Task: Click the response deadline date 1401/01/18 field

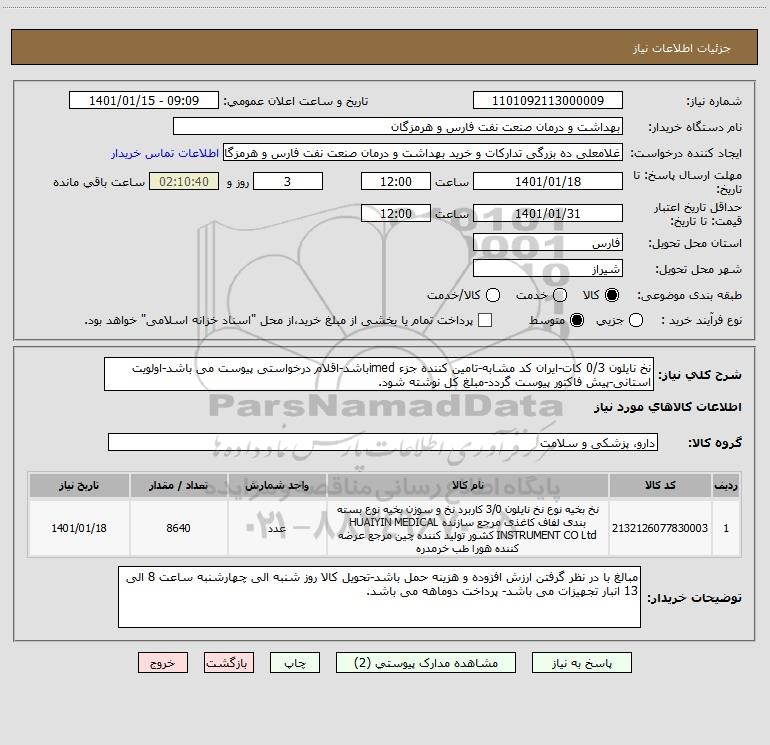Action: pos(548,181)
